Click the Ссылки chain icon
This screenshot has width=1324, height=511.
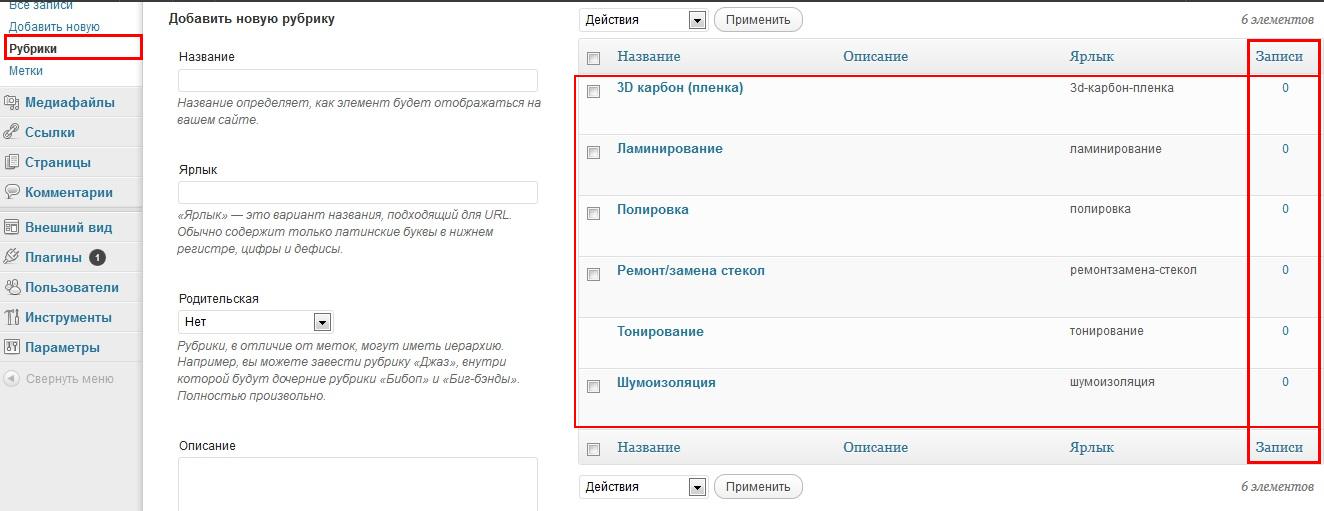click(12, 132)
